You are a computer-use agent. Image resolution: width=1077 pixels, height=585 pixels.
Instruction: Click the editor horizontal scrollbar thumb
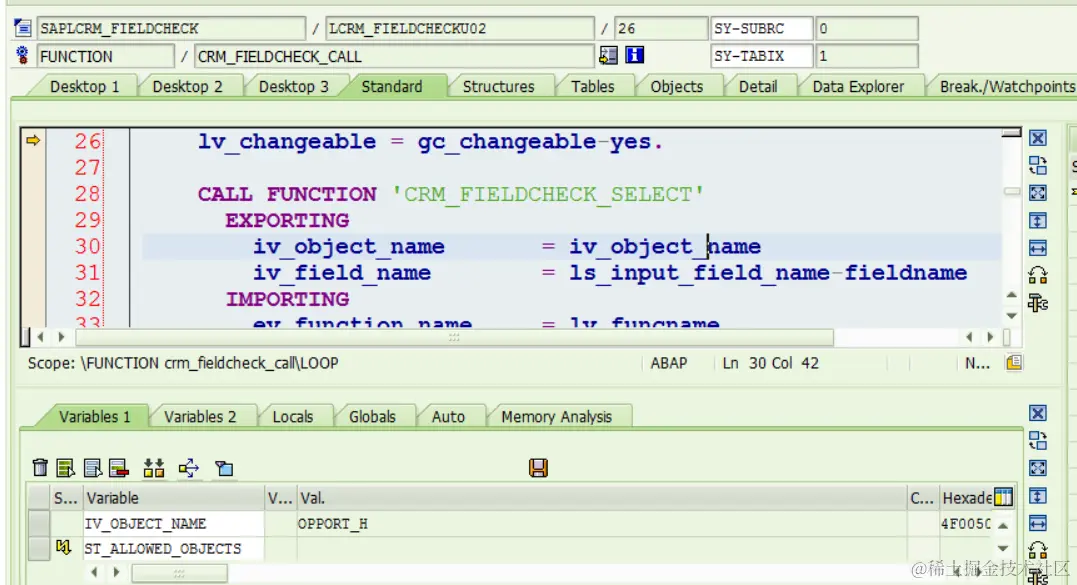pos(454,337)
